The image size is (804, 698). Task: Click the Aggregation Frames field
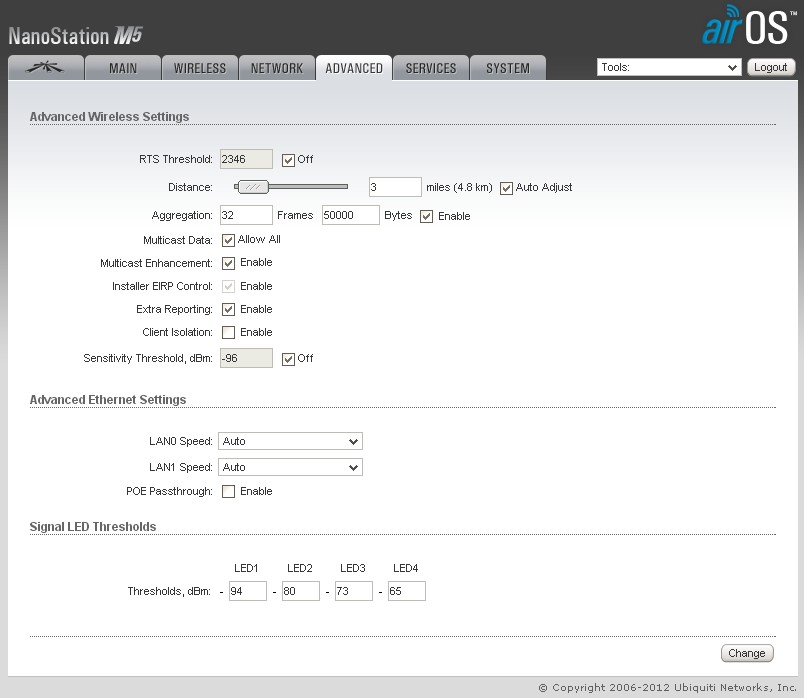[246, 215]
